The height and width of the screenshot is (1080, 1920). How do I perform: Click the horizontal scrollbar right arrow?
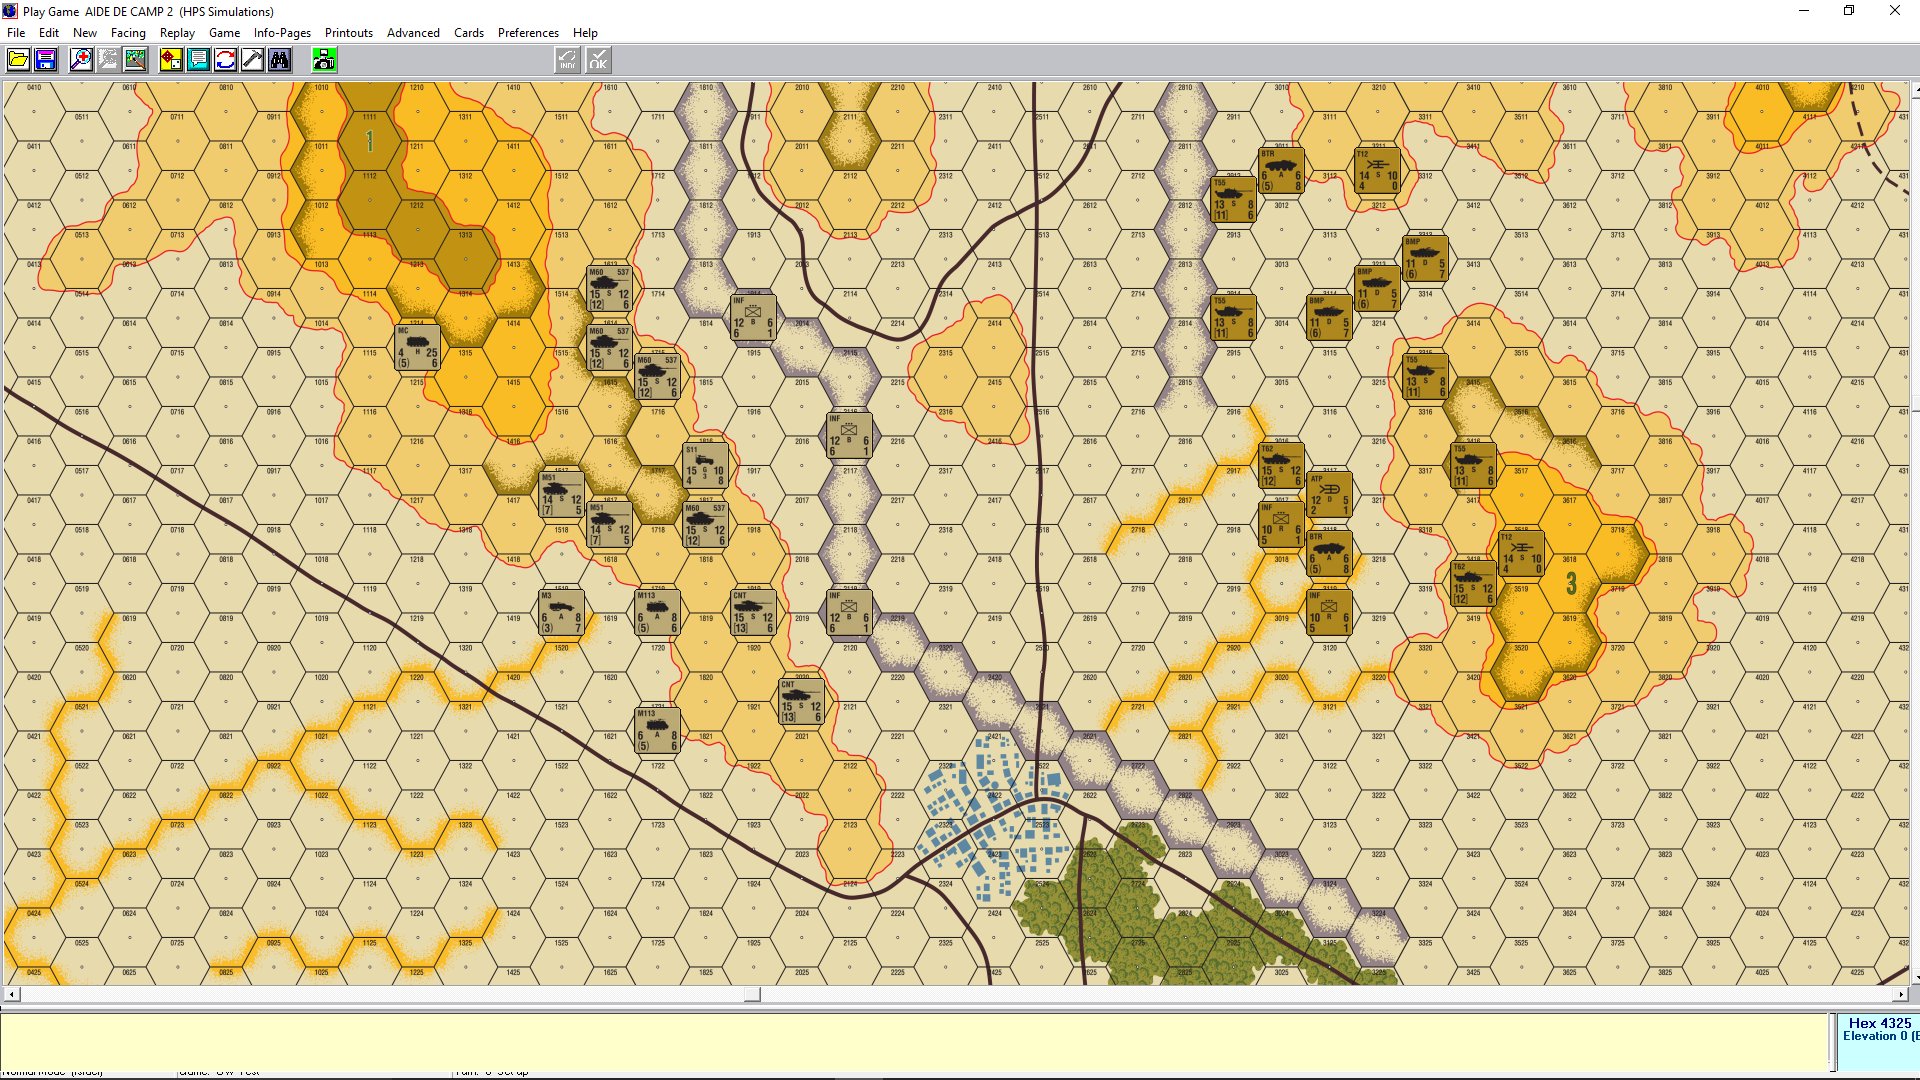(1901, 994)
